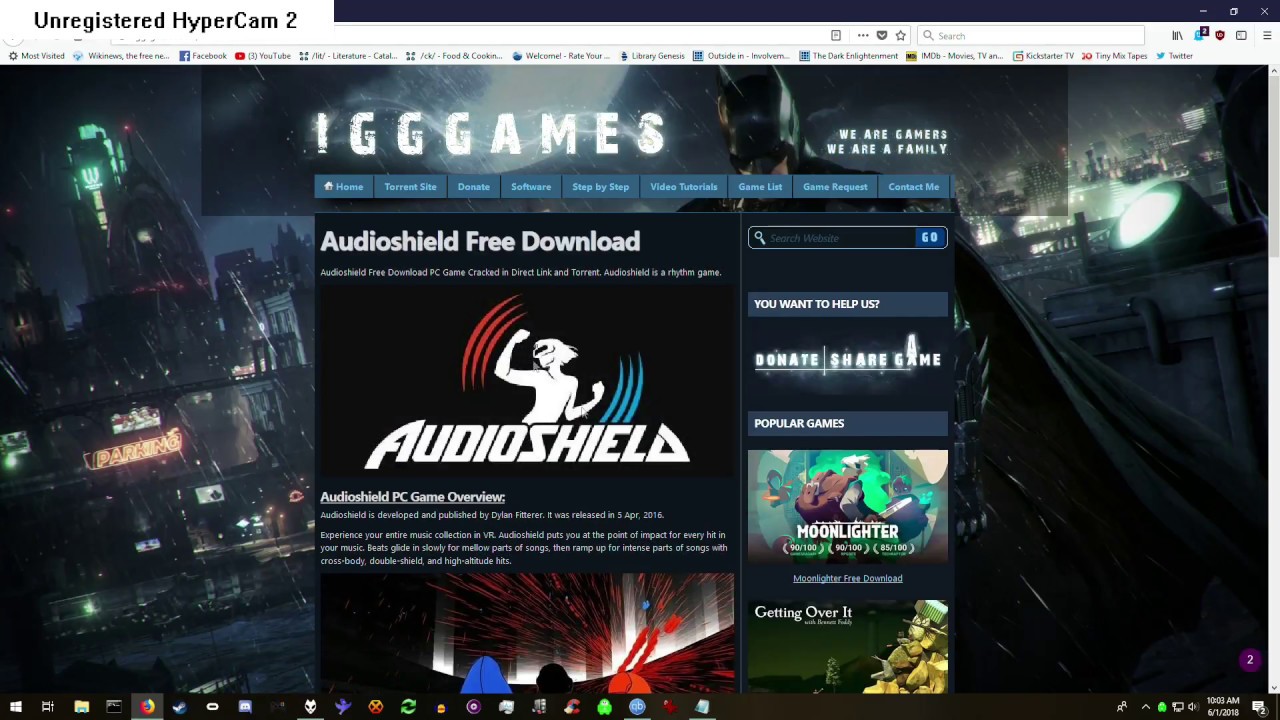Open the Facebook bookmark

tap(203, 56)
